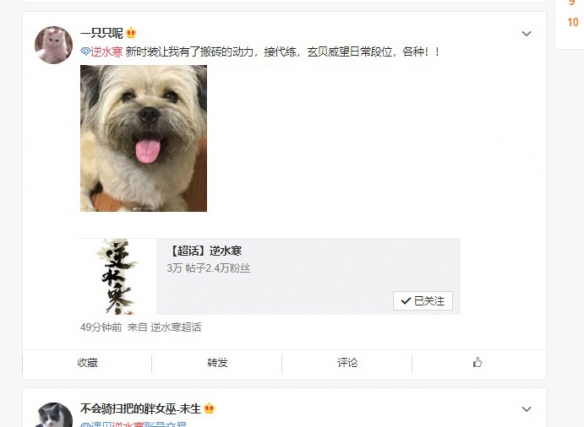
Task: Enlarge the fluffy dog photo
Action: (144, 138)
